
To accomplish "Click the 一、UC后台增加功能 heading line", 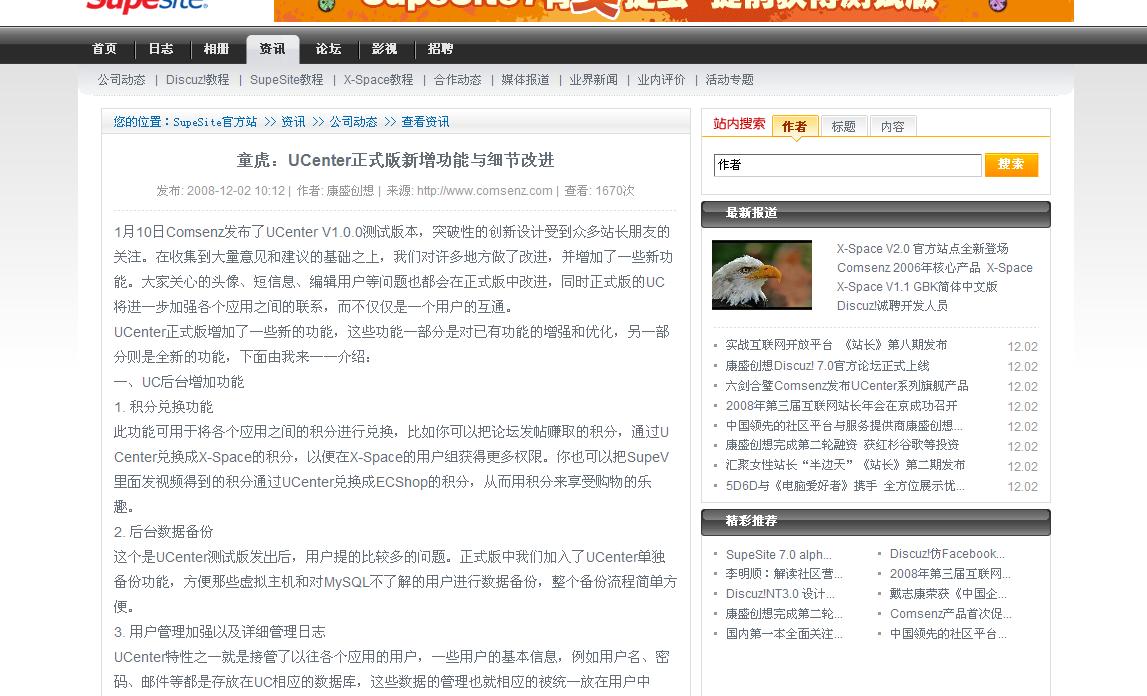I will click(179, 382).
